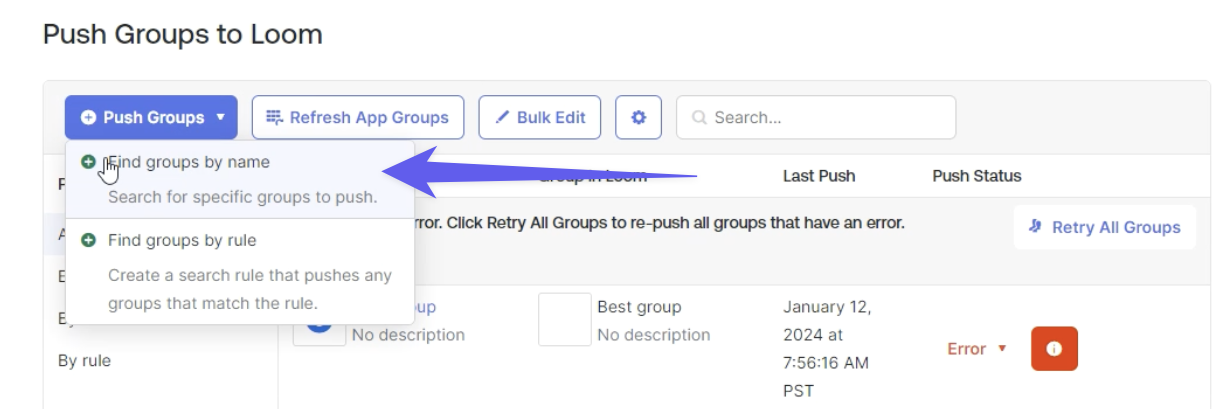Open the Best group name text
The height and width of the screenshot is (409, 1214).
[x=639, y=307]
